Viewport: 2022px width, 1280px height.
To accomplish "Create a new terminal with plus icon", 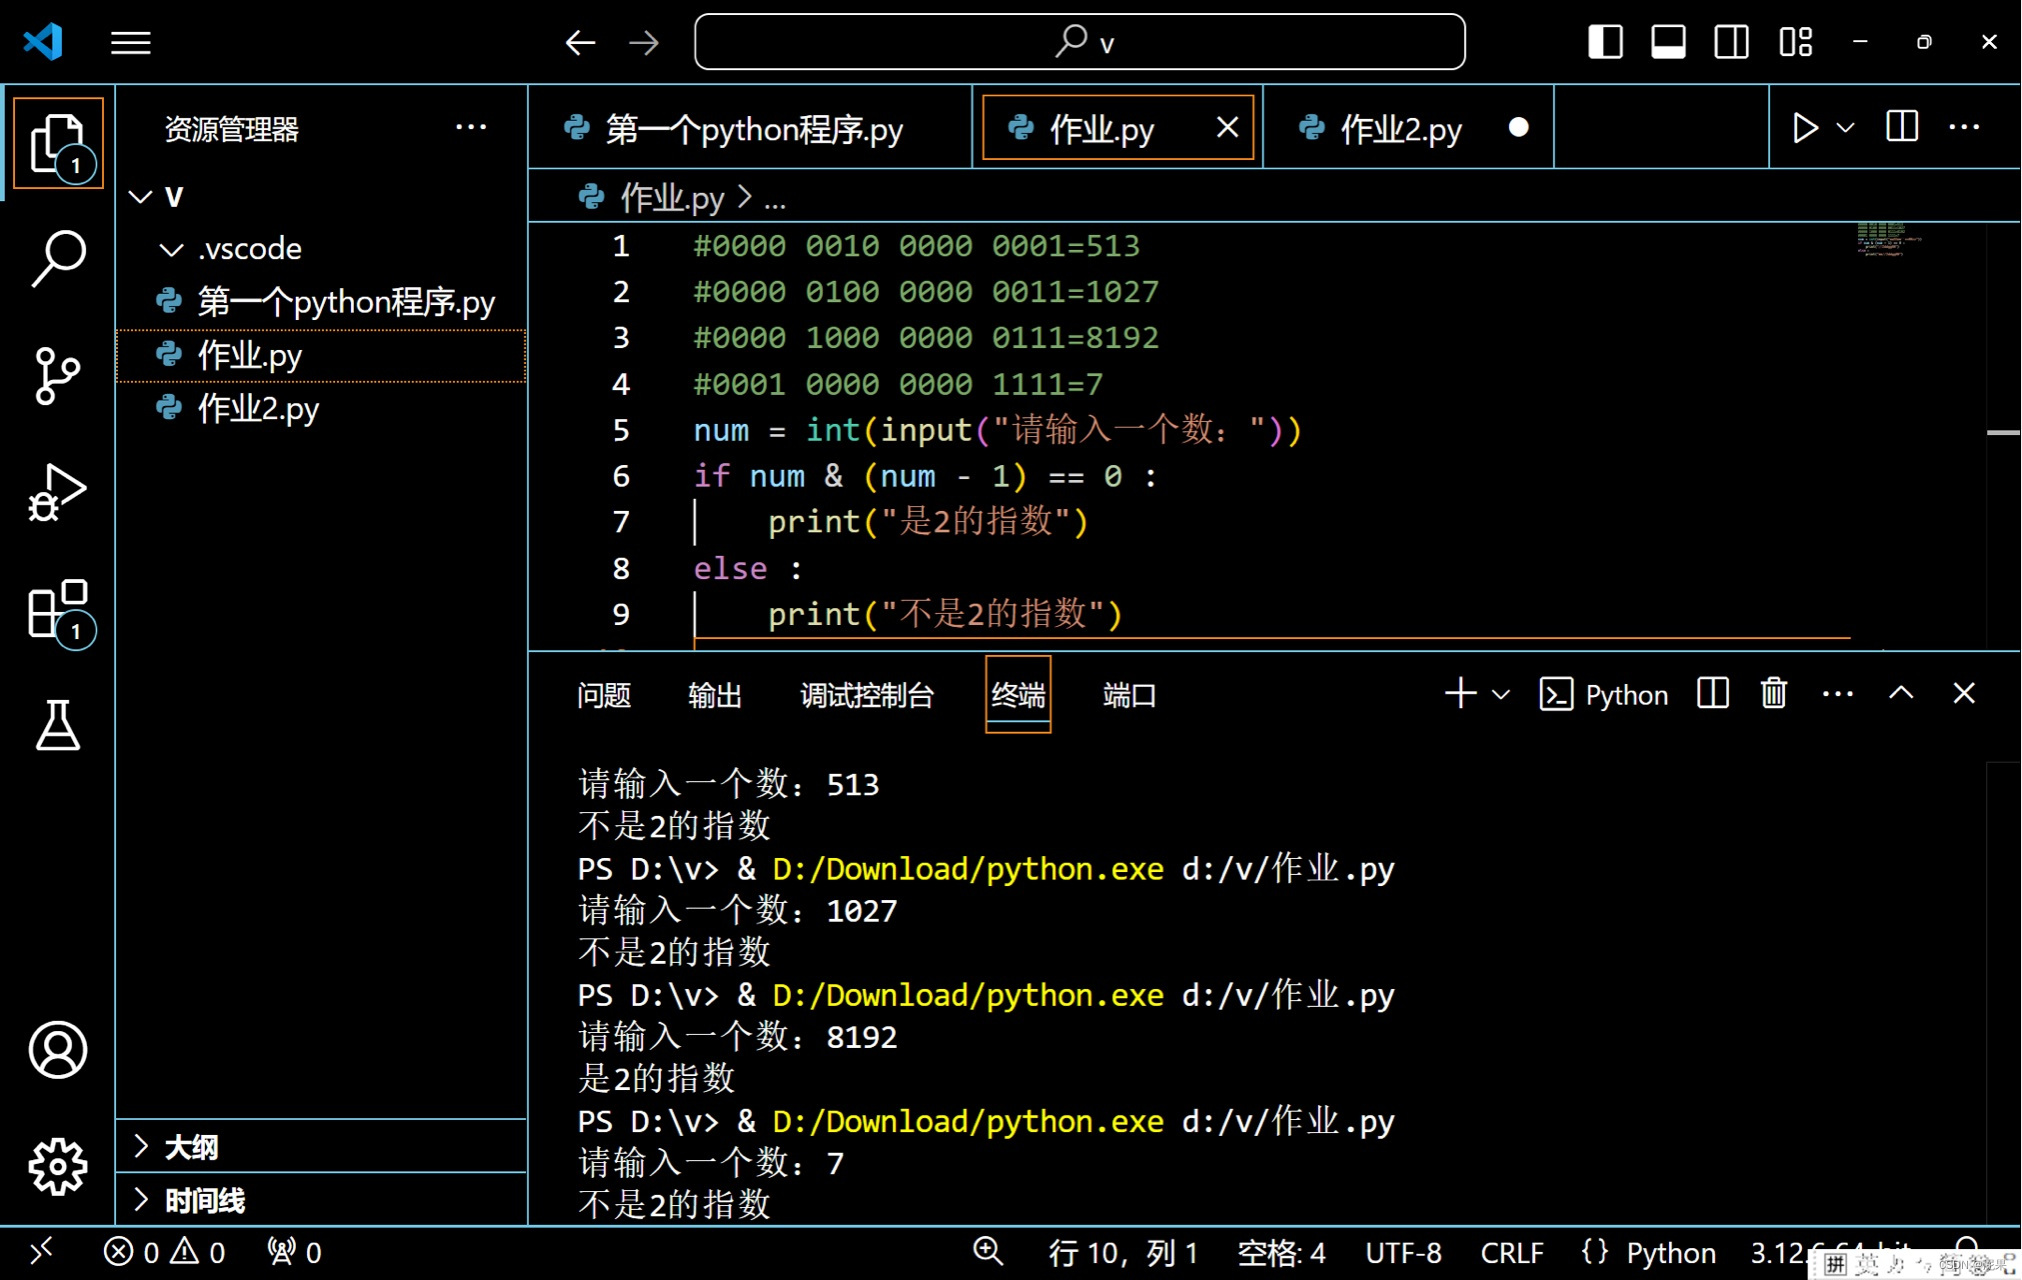I will 1460,693.
